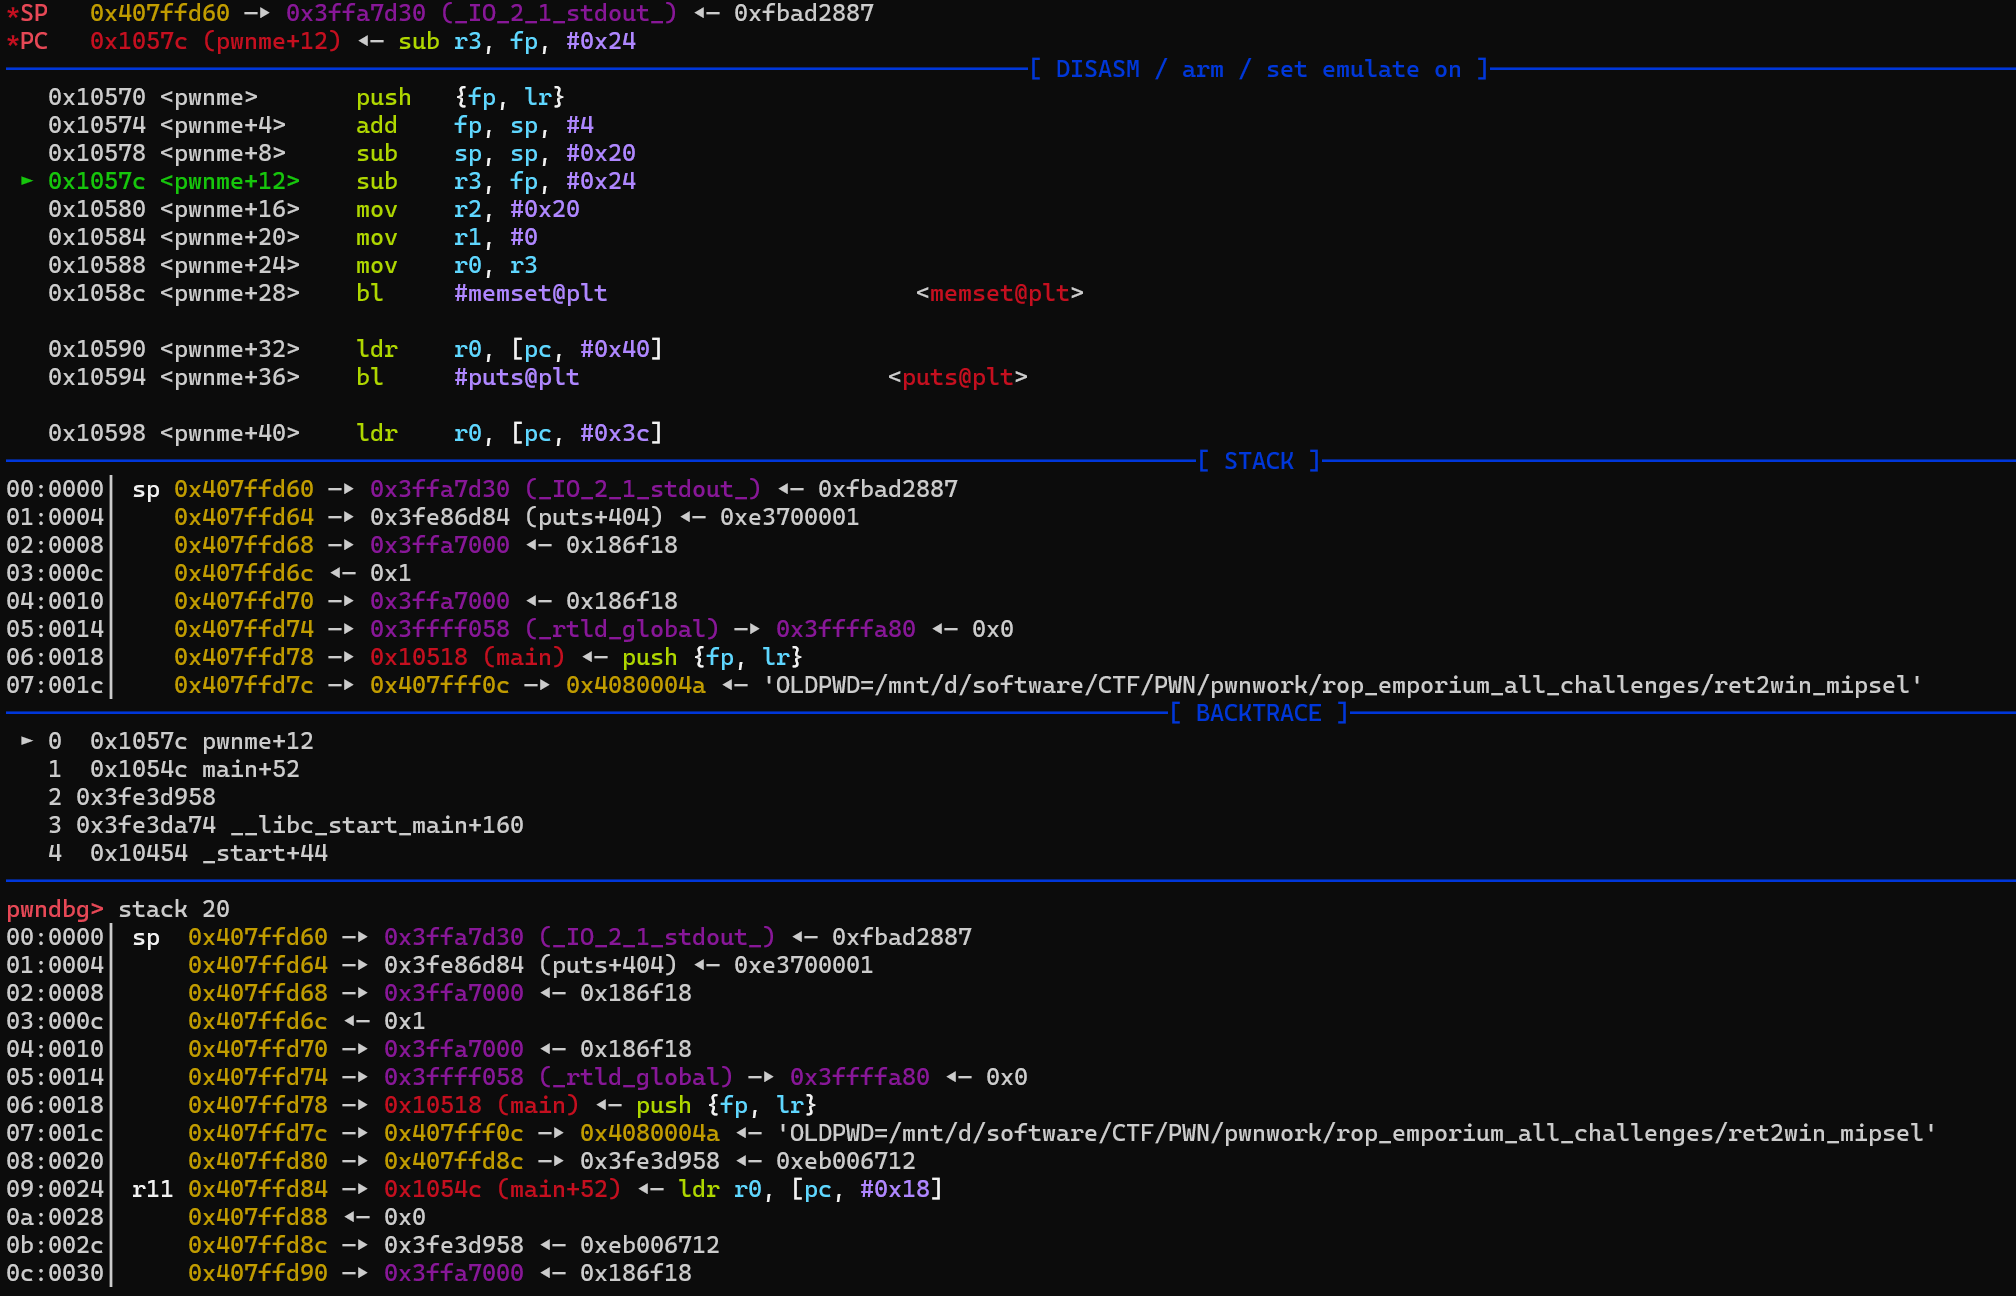
Task: Click the 'stack 20' command text
Action: point(174,909)
